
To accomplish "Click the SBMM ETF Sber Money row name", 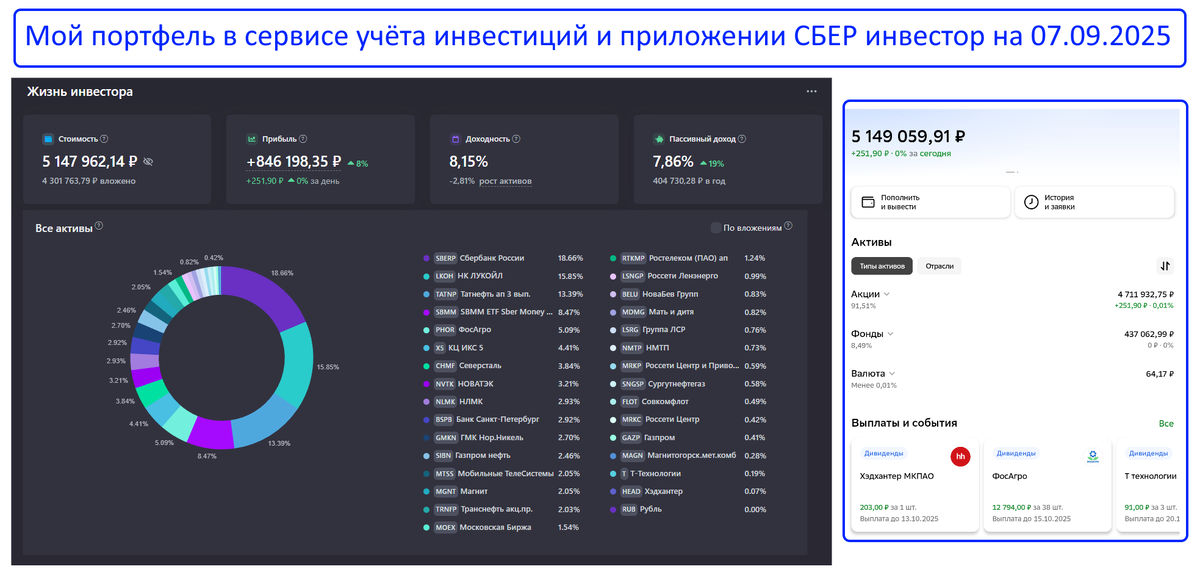I will 506,312.
